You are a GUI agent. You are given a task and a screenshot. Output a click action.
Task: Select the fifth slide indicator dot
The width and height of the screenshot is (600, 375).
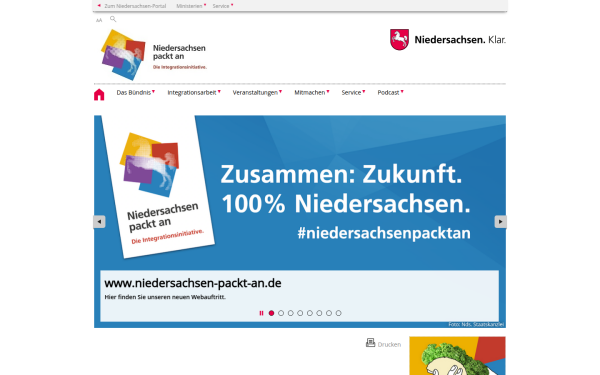310,313
